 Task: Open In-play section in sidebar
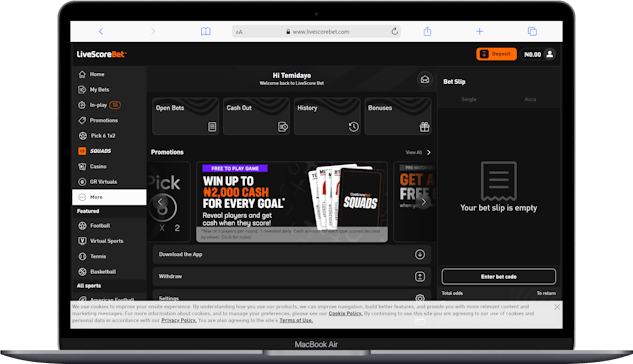(x=109, y=105)
